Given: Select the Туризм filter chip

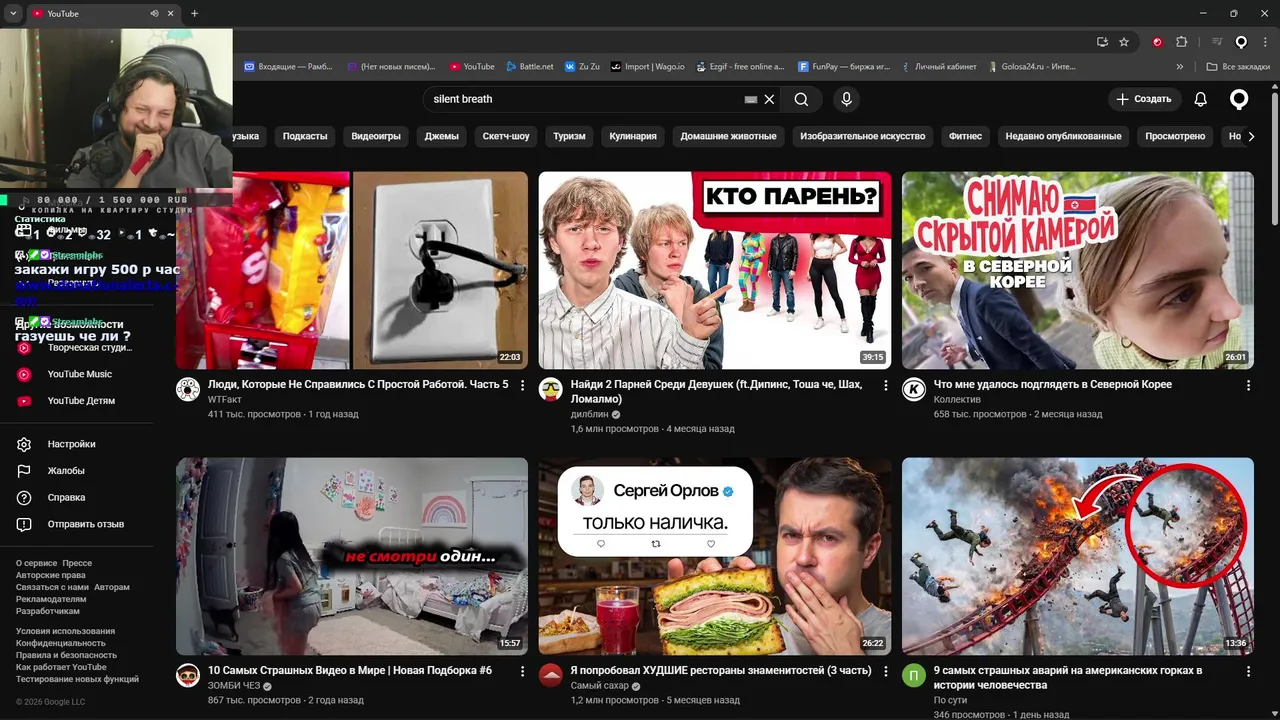Looking at the screenshot, I should click(569, 136).
